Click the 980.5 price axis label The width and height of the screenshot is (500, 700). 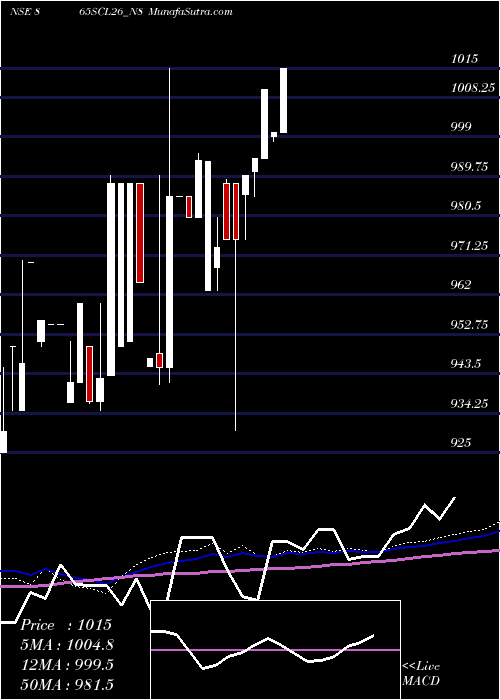pyautogui.click(x=466, y=206)
